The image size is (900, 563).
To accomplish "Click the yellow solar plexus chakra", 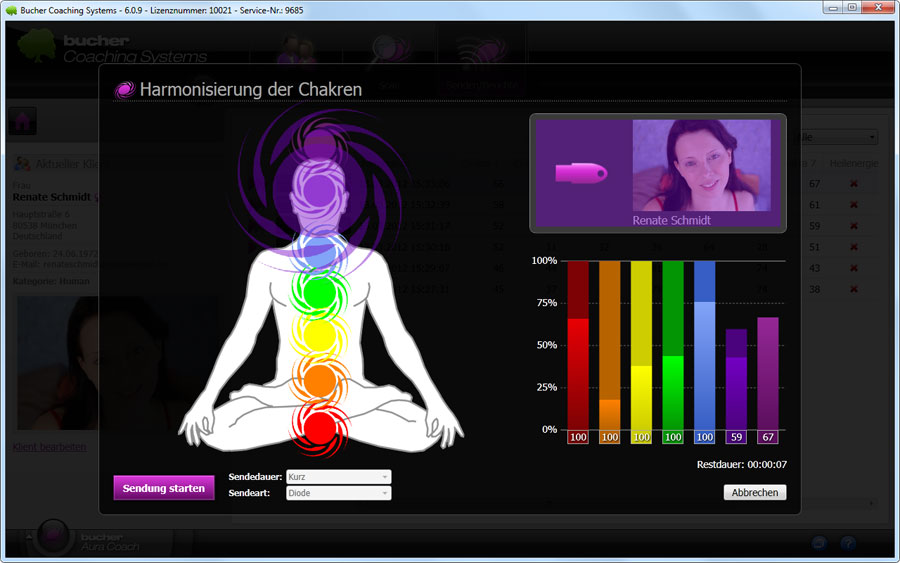I will 320,336.
